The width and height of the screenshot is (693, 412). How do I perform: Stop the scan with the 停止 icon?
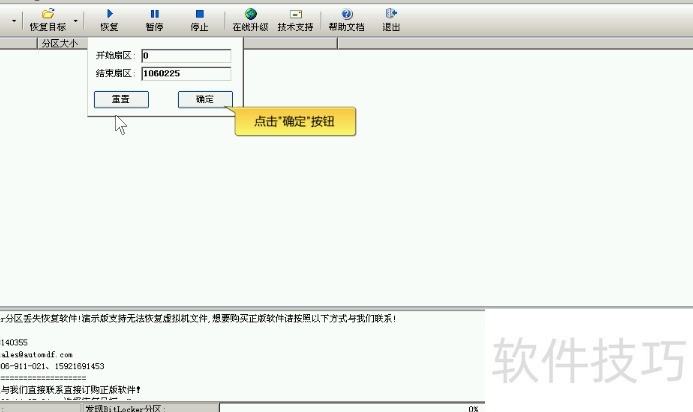pyautogui.click(x=199, y=14)
